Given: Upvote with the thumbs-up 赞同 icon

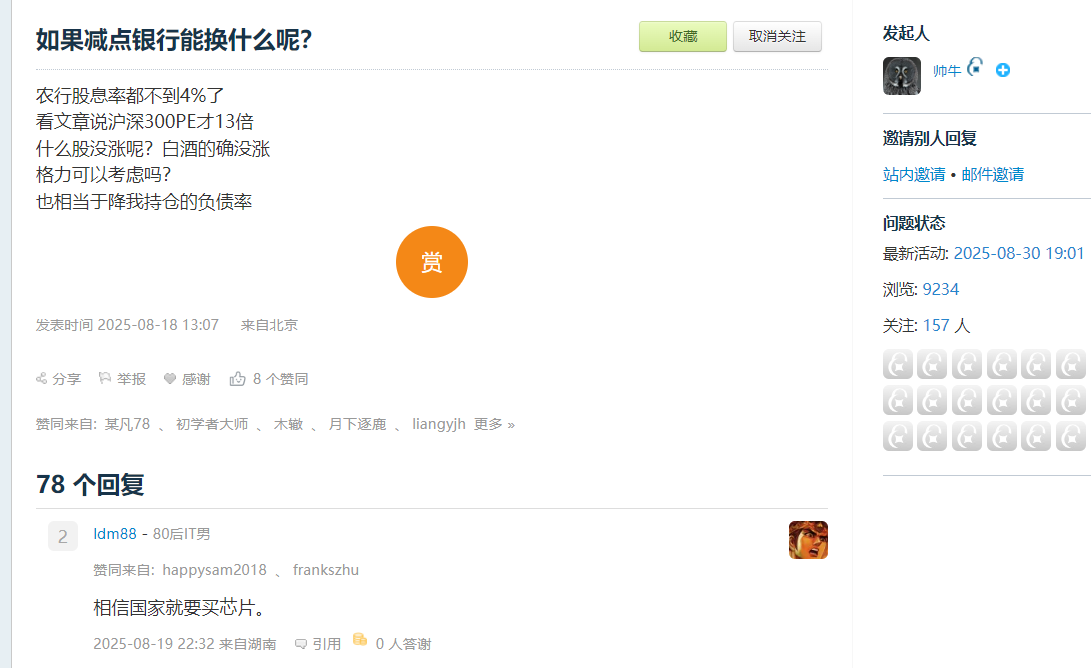Looking at the screenshot, I should tap(238, 379).
